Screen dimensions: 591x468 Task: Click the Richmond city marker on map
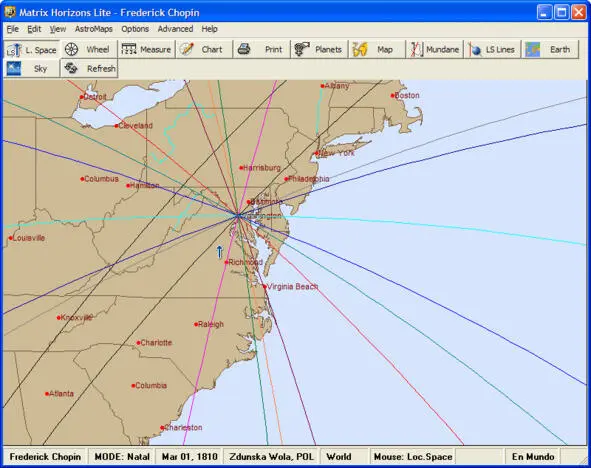[x=227, y=262]
